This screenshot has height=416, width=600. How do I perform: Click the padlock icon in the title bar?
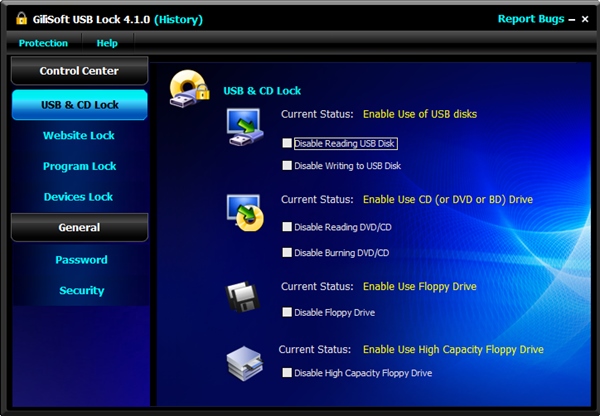pyautogui.click(x=21, y=18)
